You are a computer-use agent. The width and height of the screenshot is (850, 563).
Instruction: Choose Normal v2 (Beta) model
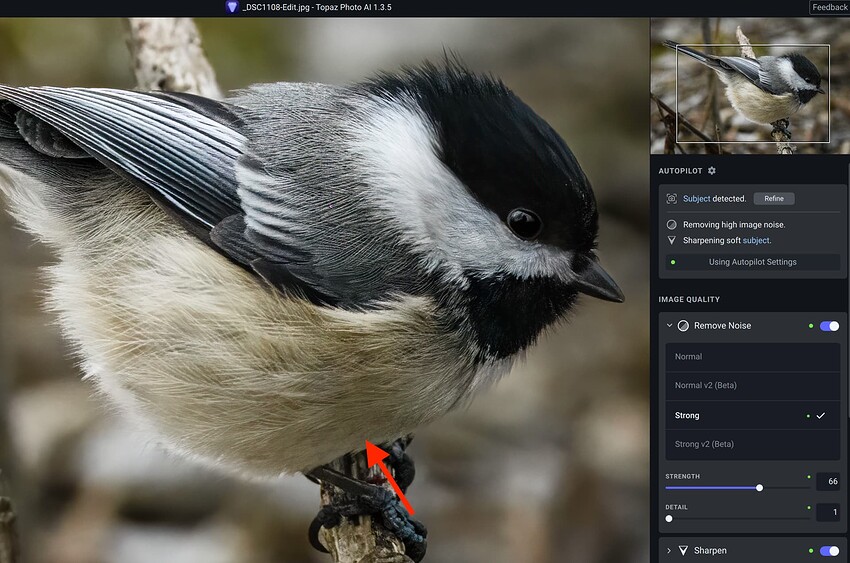tap(752, 386)
